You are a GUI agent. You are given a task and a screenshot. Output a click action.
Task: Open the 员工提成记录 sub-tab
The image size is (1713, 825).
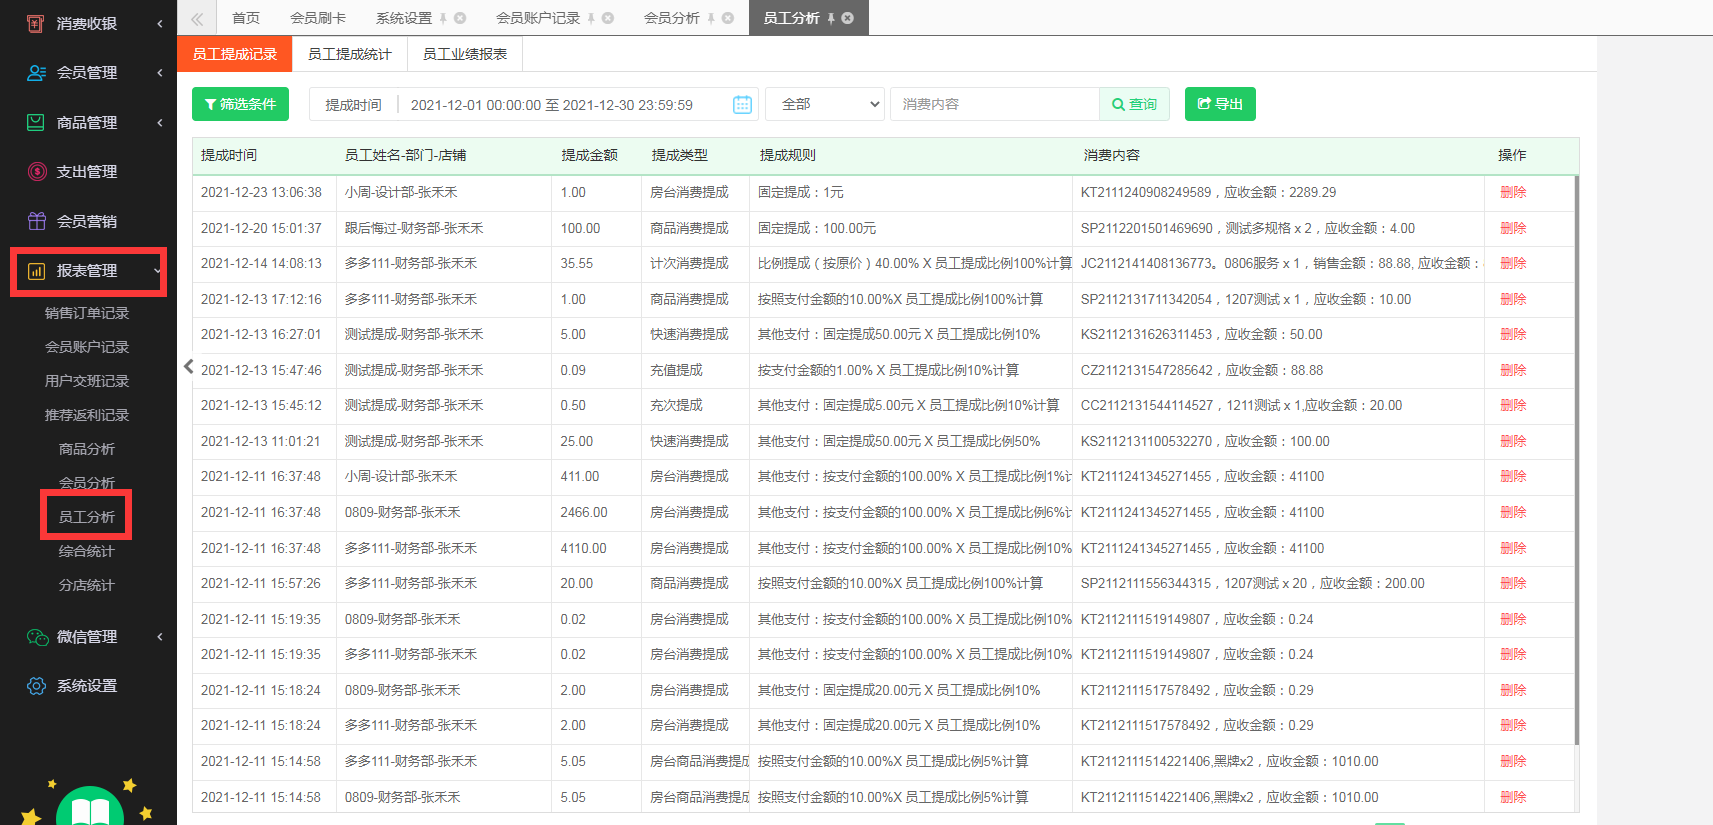tap(235, 54)
